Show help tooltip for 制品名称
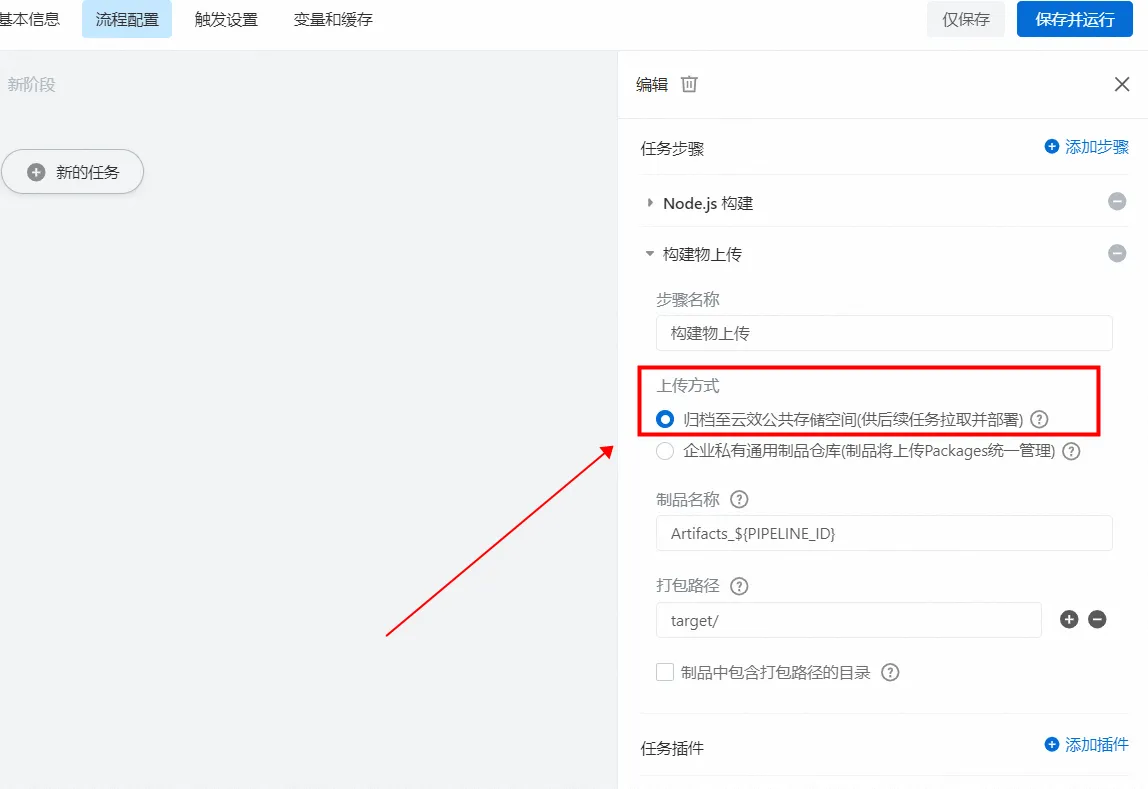The height and width of the screenshot is (789, 1148). pyautogui.click(x=739, y=499)
